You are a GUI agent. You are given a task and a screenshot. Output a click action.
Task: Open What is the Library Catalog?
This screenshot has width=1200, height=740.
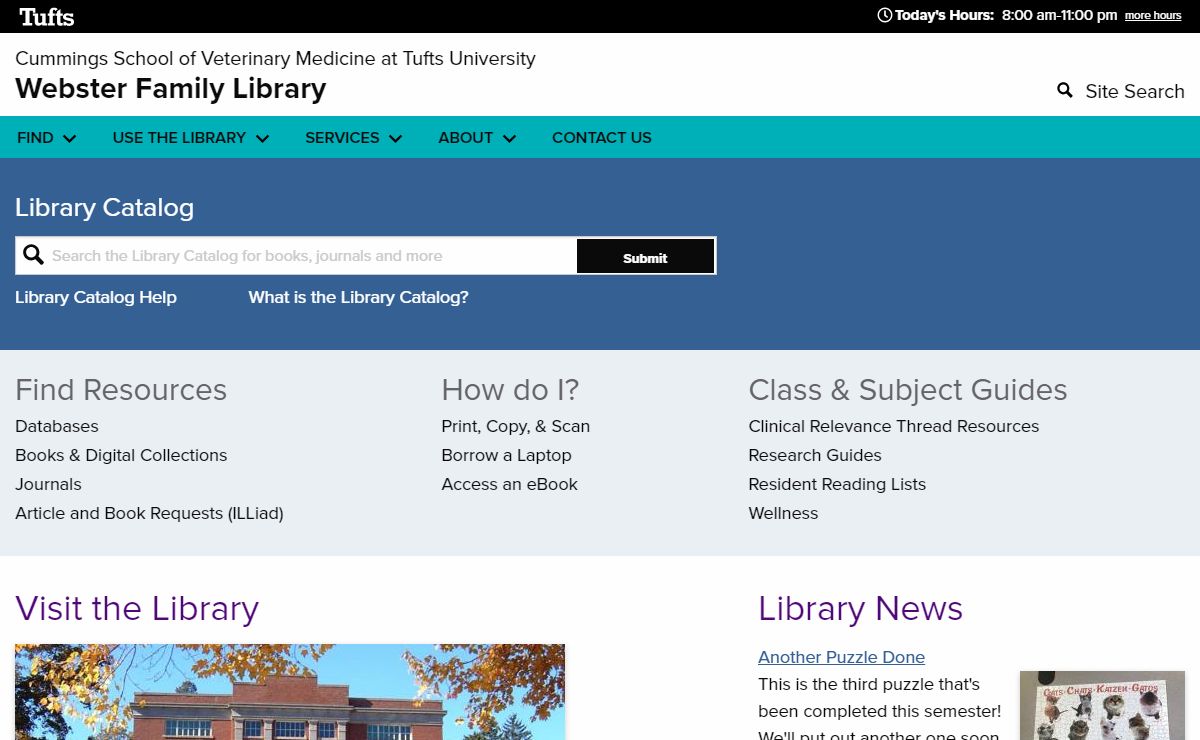pos(358,297)
